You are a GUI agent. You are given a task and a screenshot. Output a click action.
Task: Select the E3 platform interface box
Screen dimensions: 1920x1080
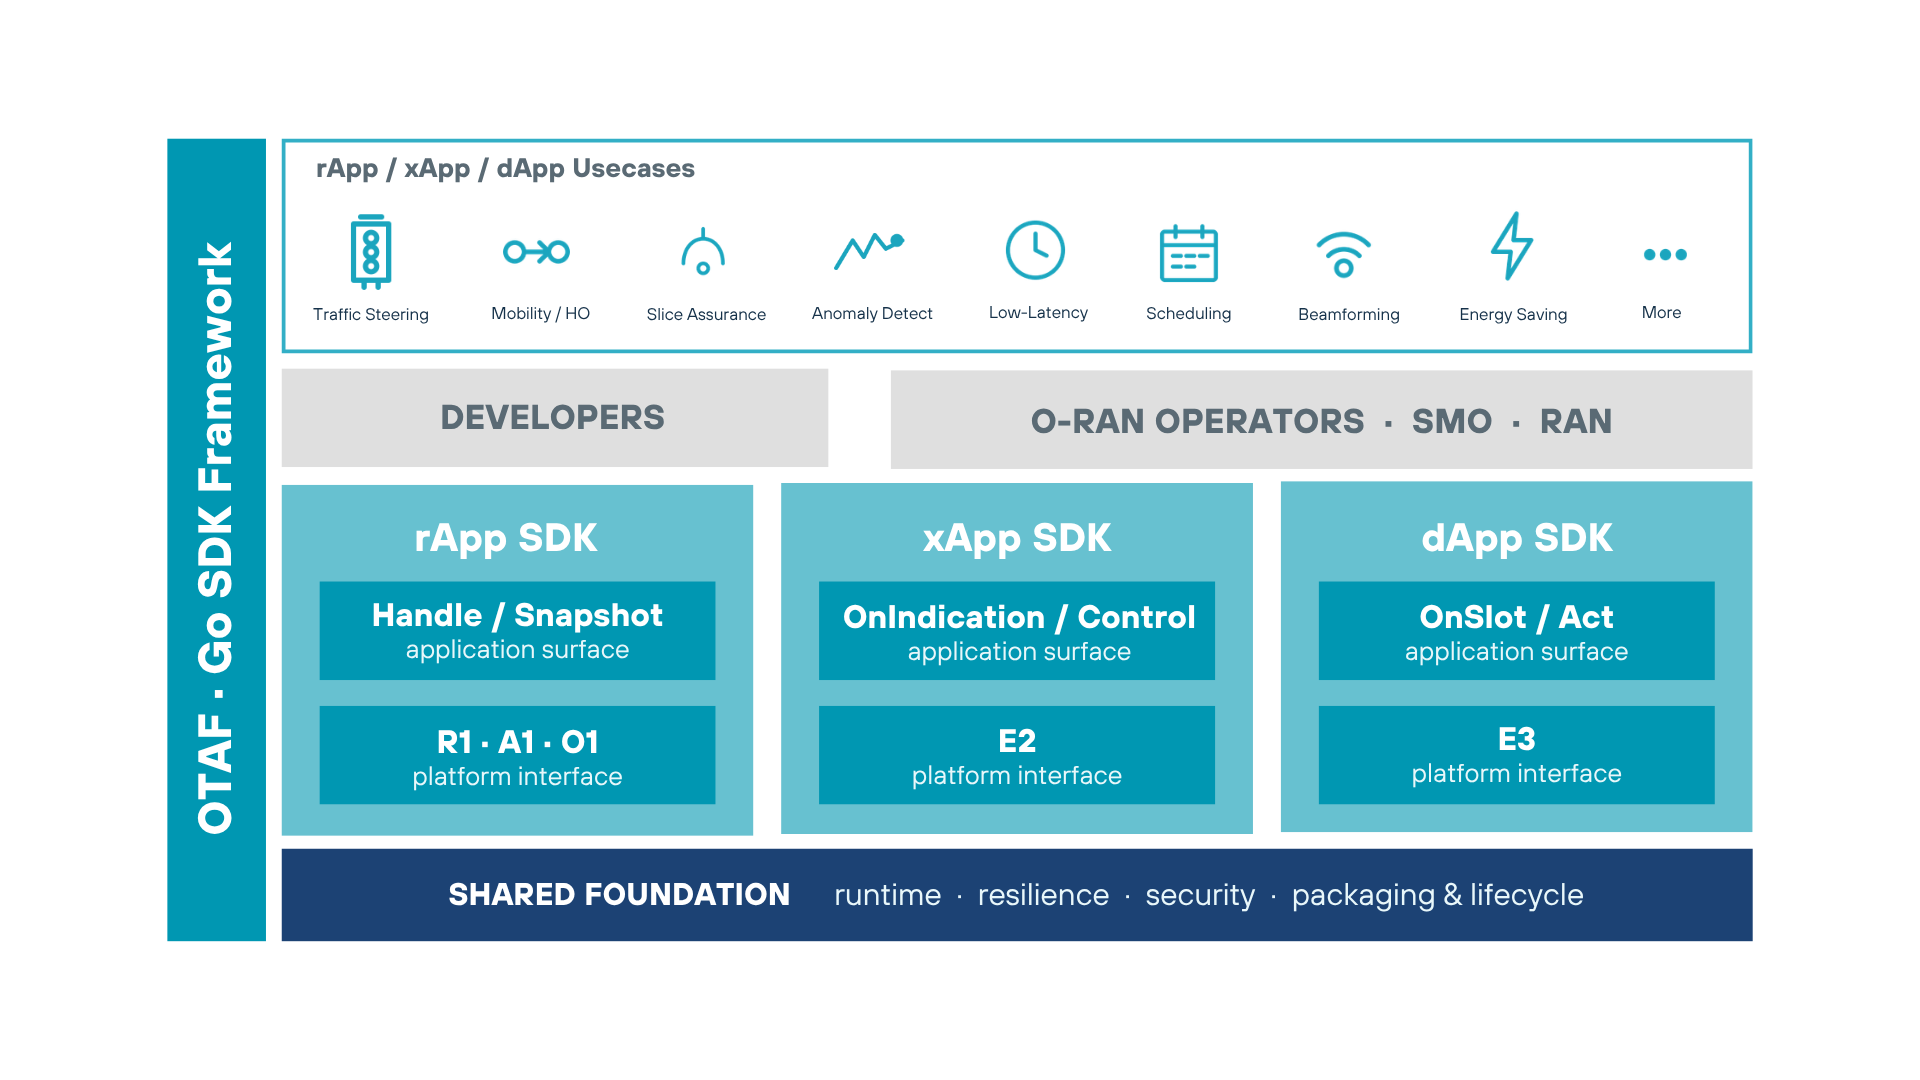[x=1516, y=755]
